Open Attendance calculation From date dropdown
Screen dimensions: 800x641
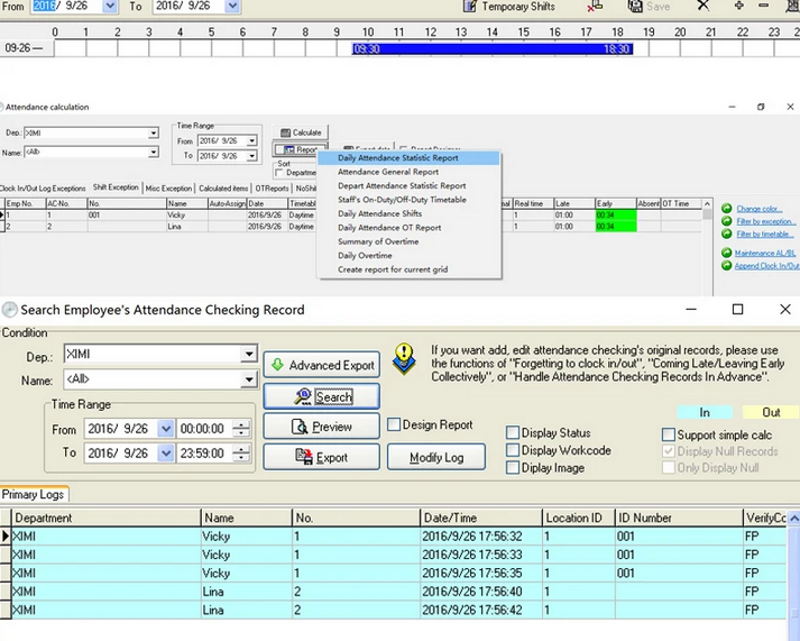coord(252,141)
